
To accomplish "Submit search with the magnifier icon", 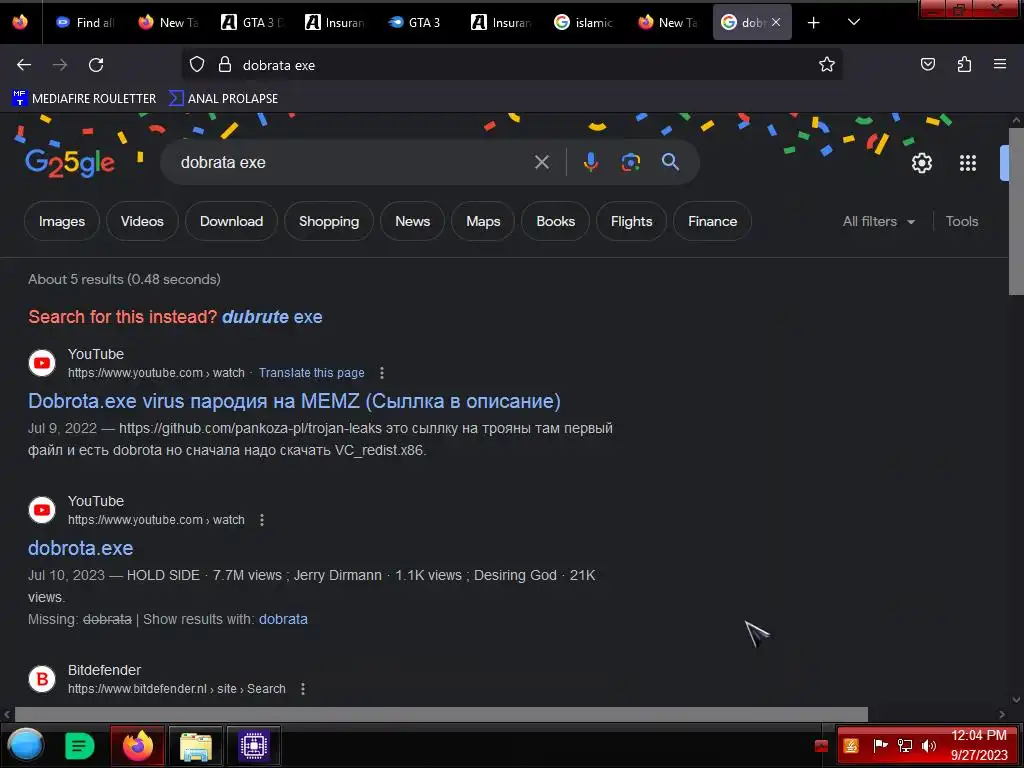I will [670, 162].
